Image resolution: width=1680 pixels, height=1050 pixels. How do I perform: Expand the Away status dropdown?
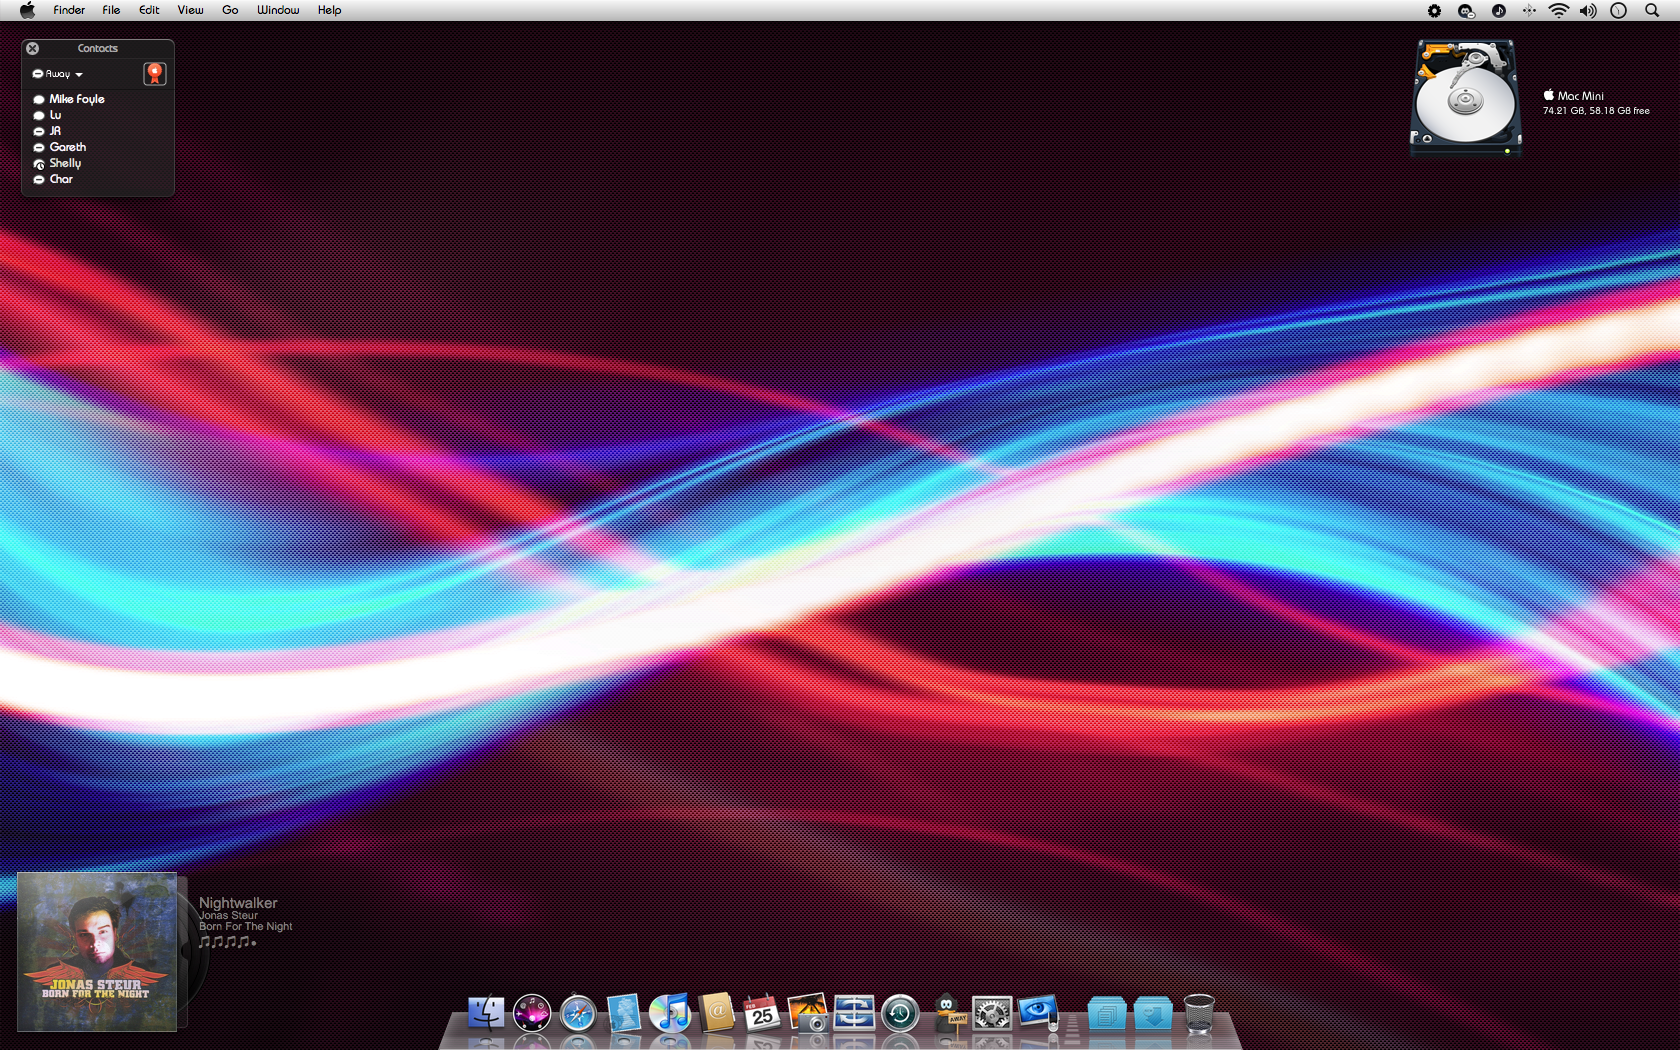coord(58,74)
